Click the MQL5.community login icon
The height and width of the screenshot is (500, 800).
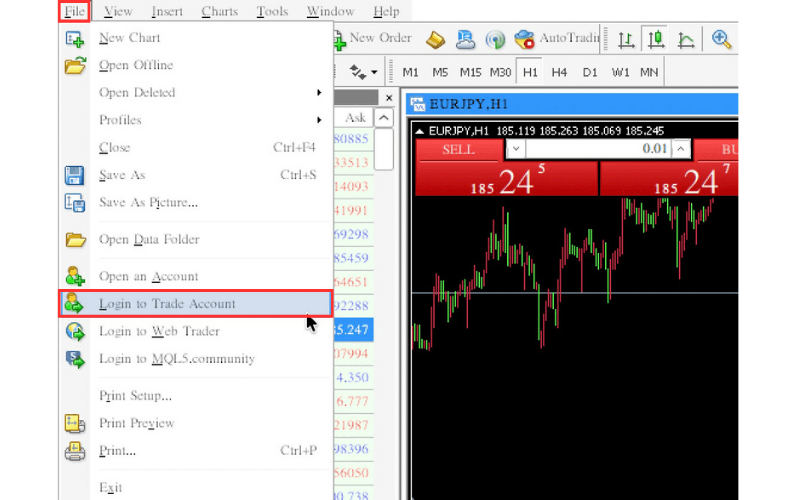point(76,359)
